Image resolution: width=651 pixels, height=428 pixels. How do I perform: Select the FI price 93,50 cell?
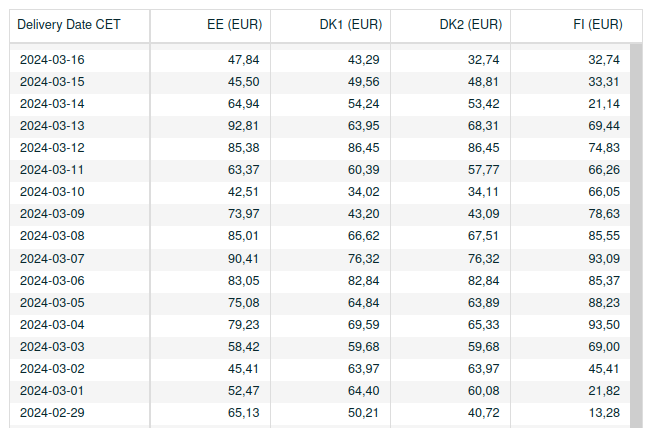point(570,325)
